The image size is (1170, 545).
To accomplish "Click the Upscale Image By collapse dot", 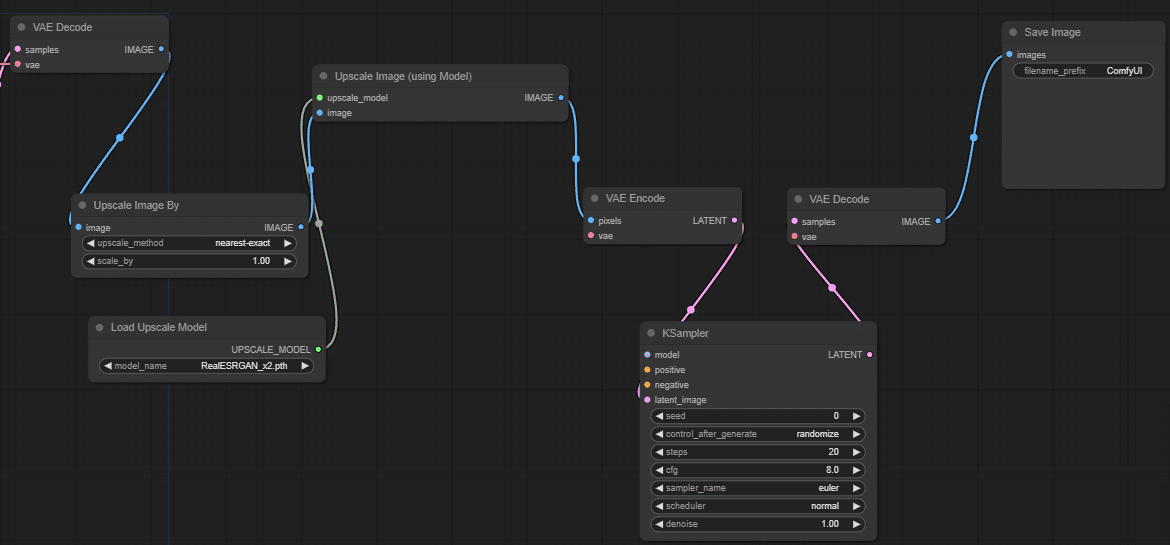I will click(82, 205).
